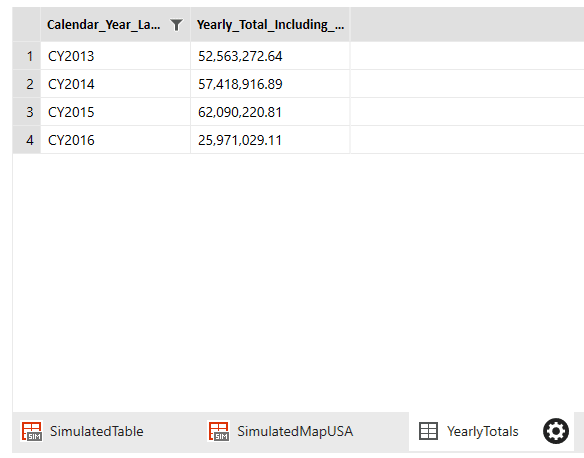Click the 62,090,220.81 value cell
The image size is (584, 458).
pos(270,112)
